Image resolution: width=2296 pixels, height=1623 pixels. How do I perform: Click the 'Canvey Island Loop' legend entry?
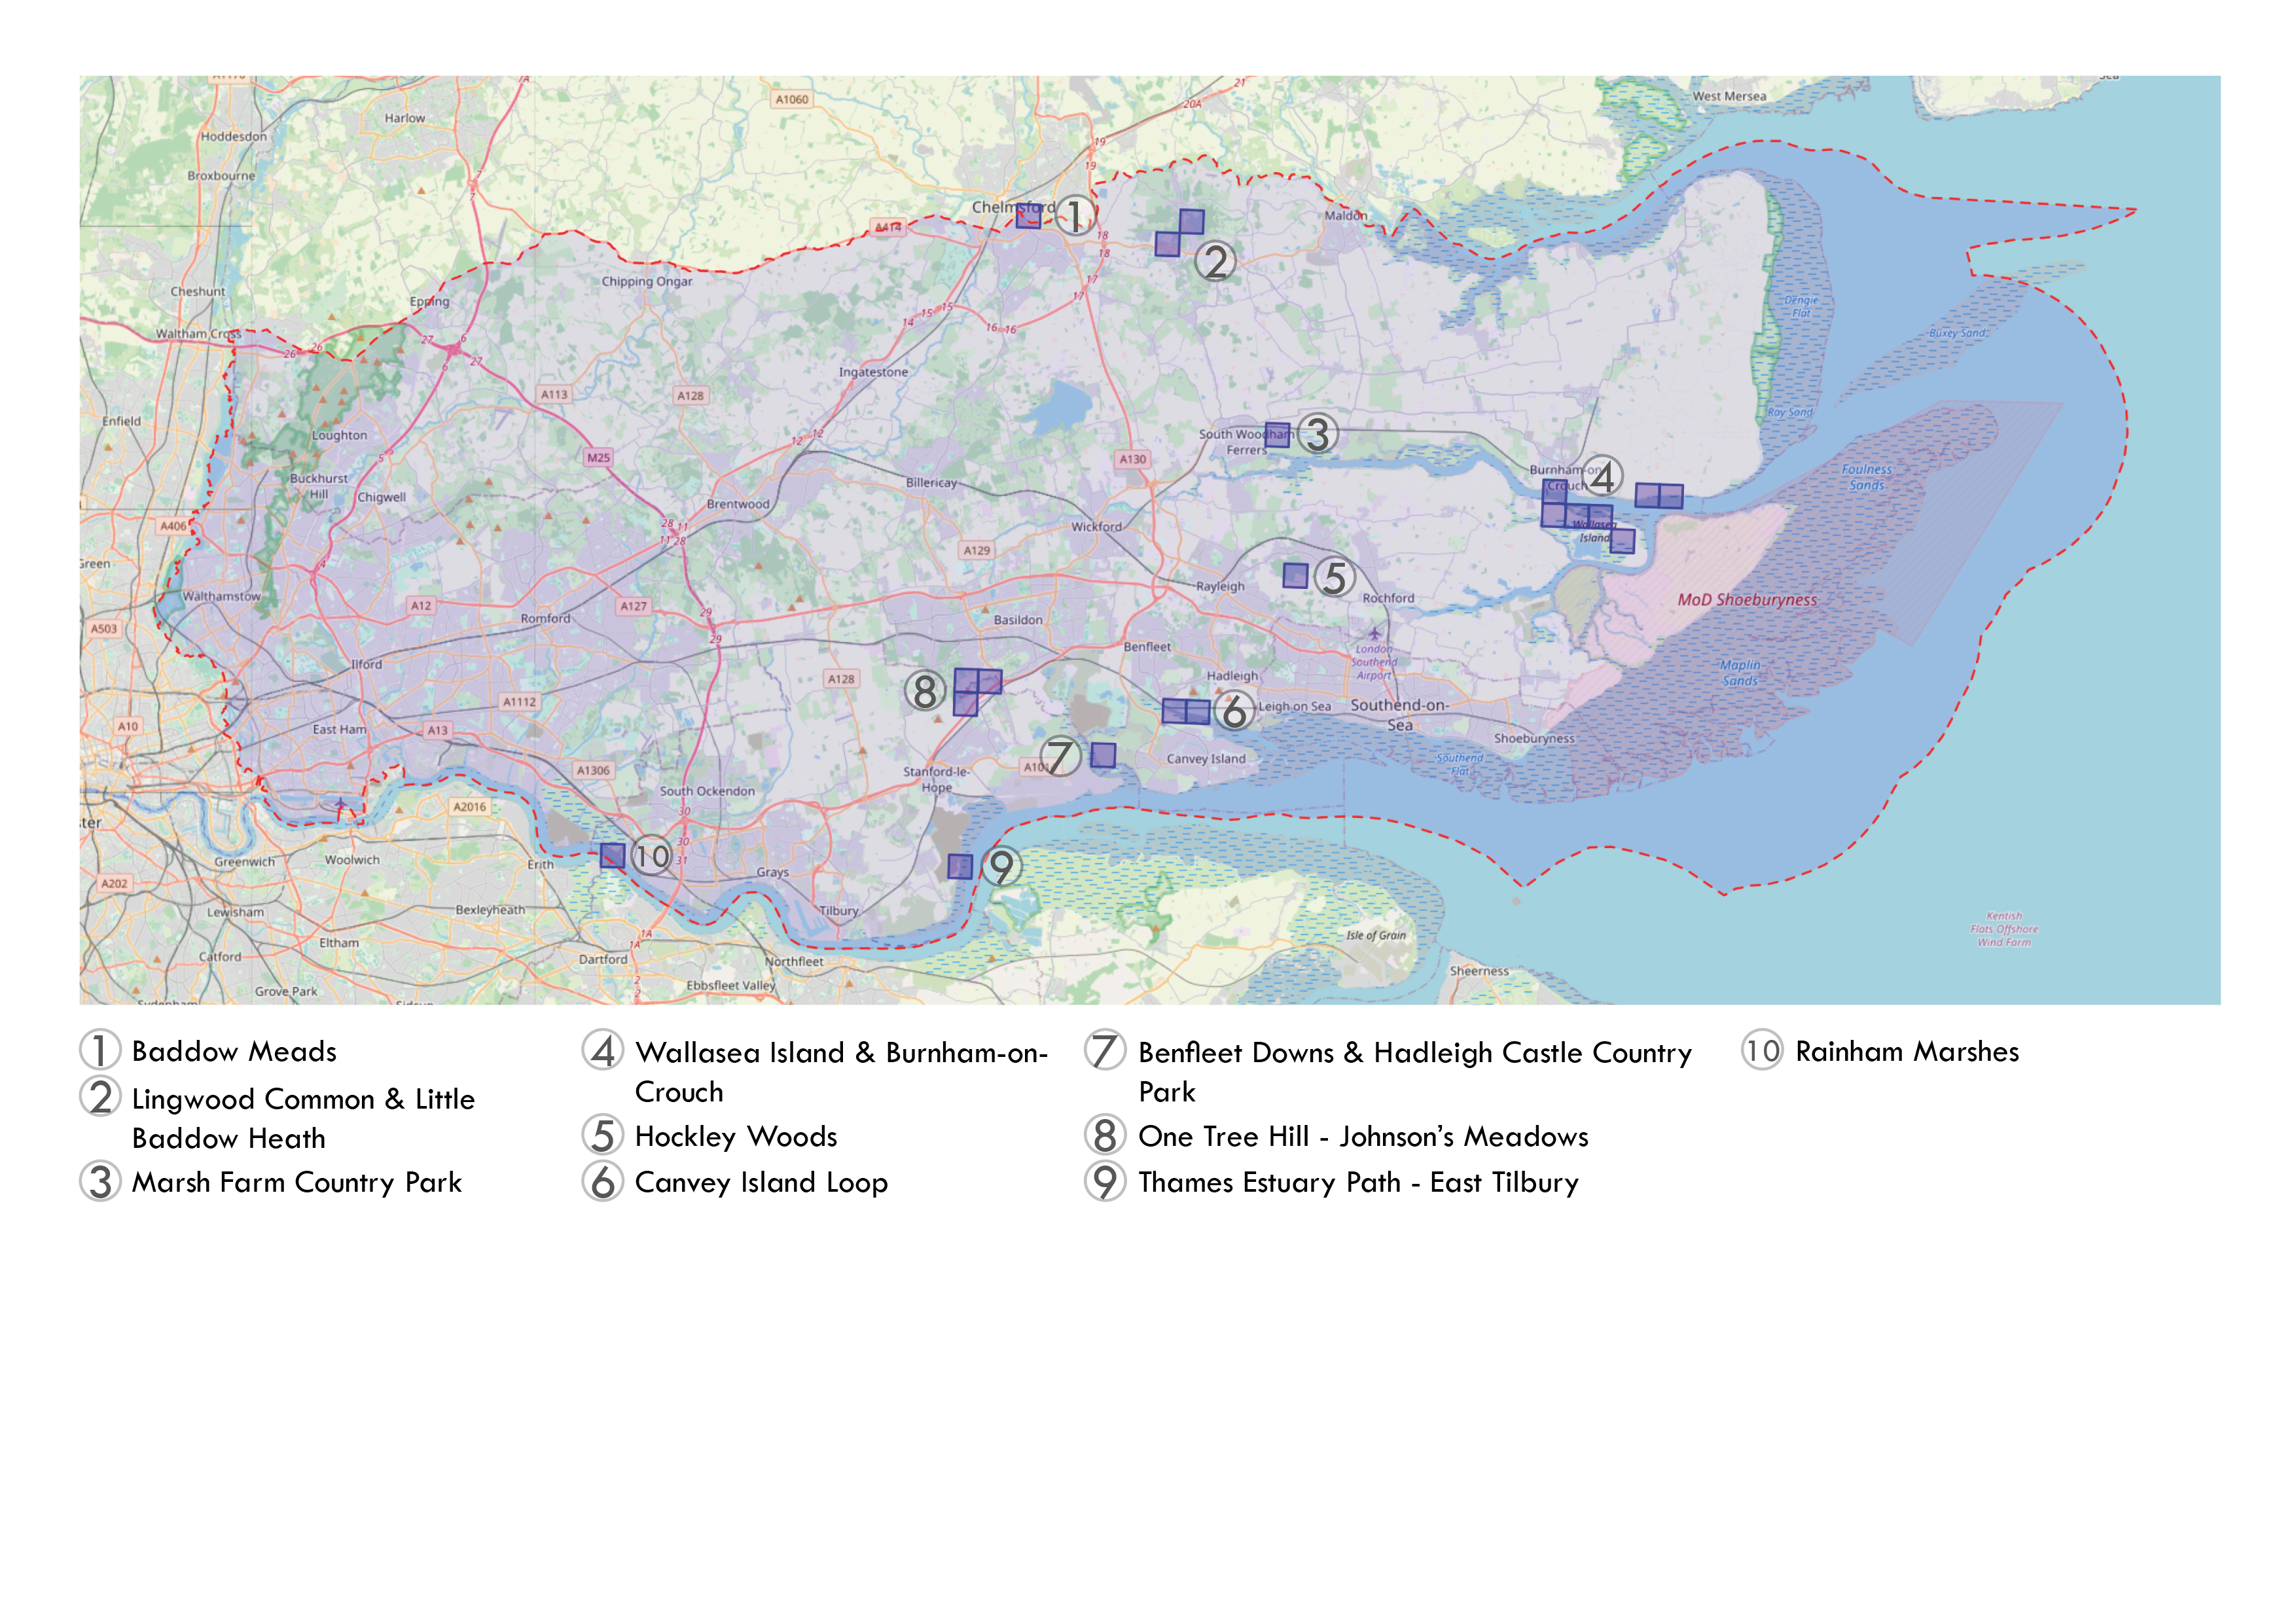point(761,1183)
